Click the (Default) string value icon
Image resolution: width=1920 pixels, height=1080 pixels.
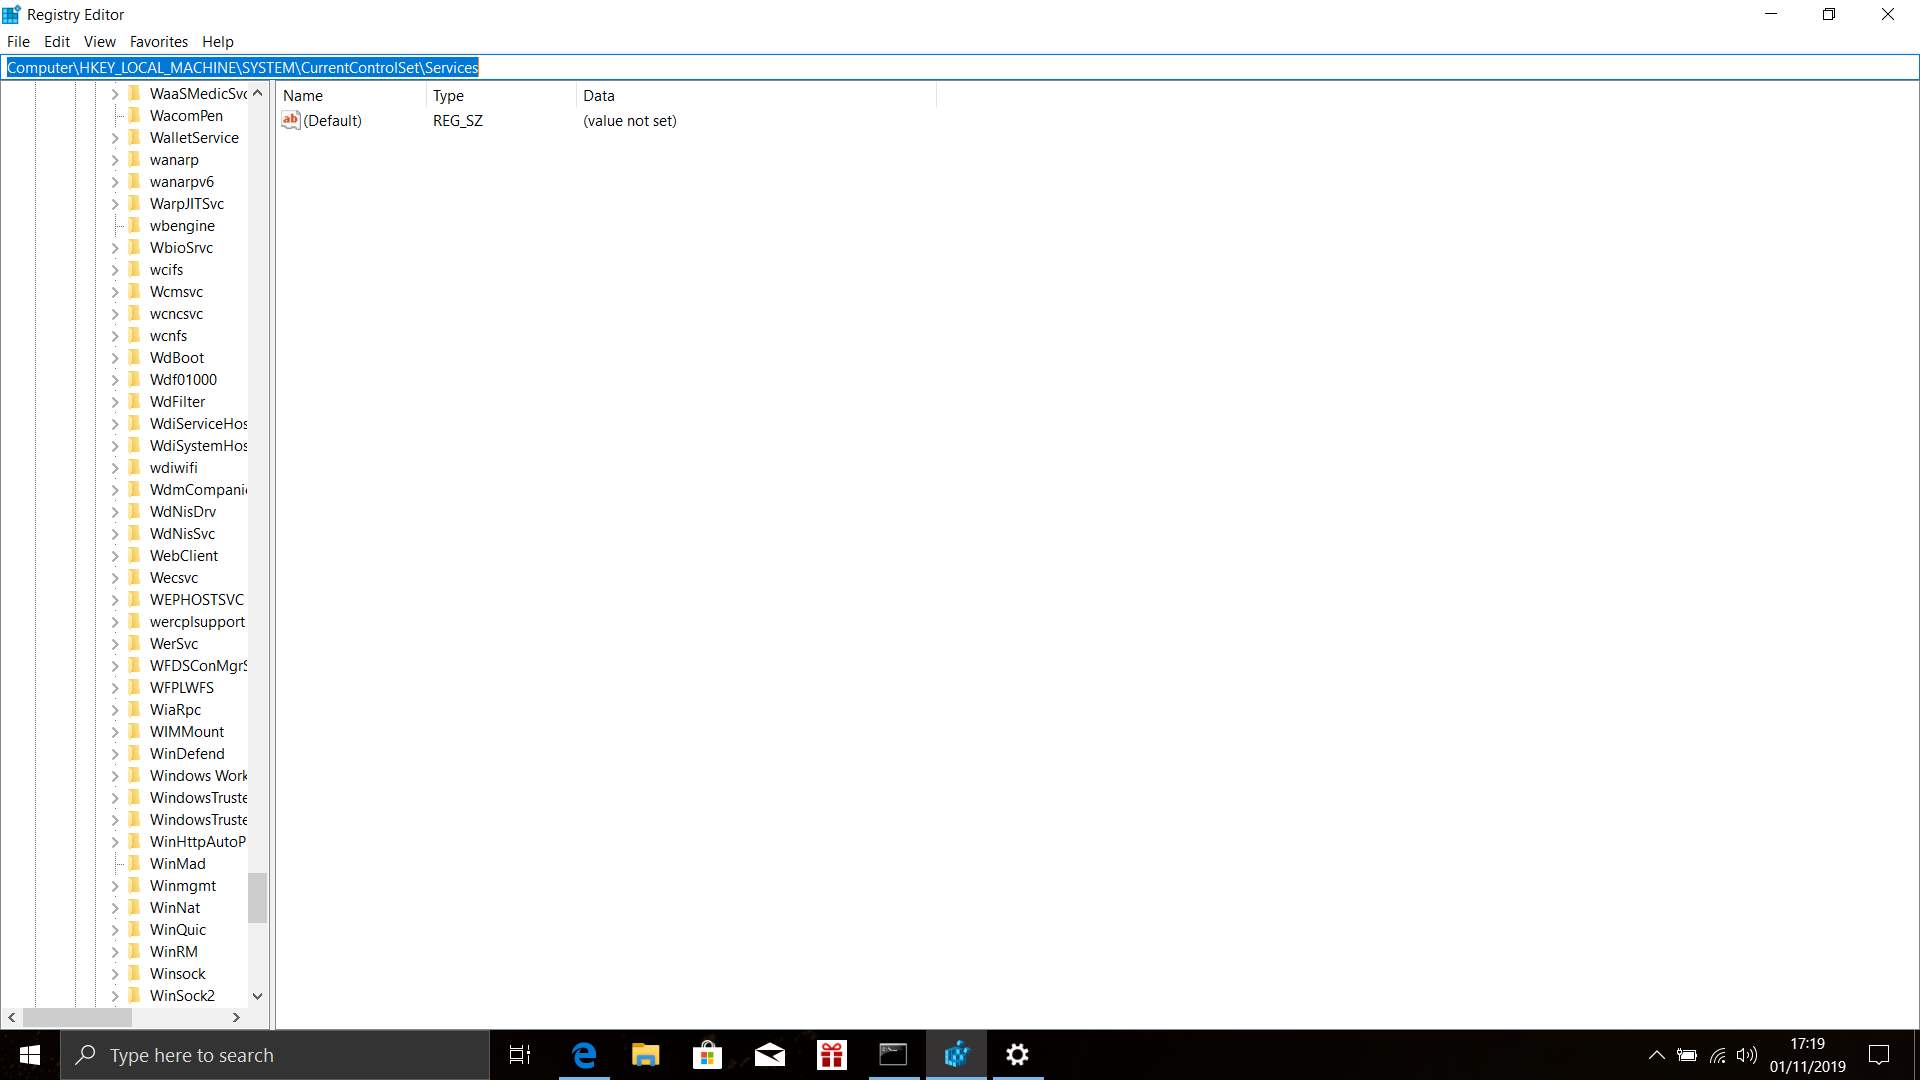tap(291, 120)
